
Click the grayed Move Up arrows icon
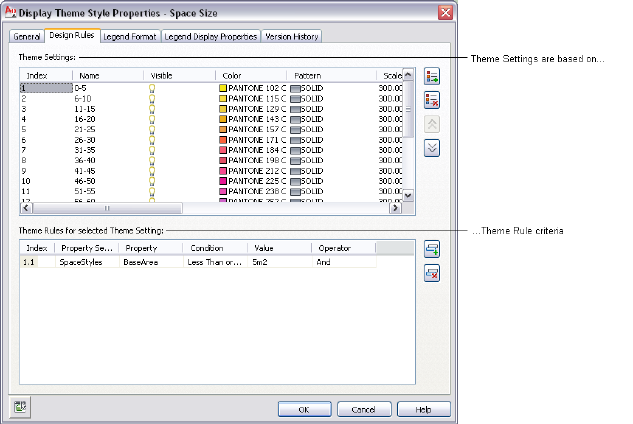click(432, 124)
